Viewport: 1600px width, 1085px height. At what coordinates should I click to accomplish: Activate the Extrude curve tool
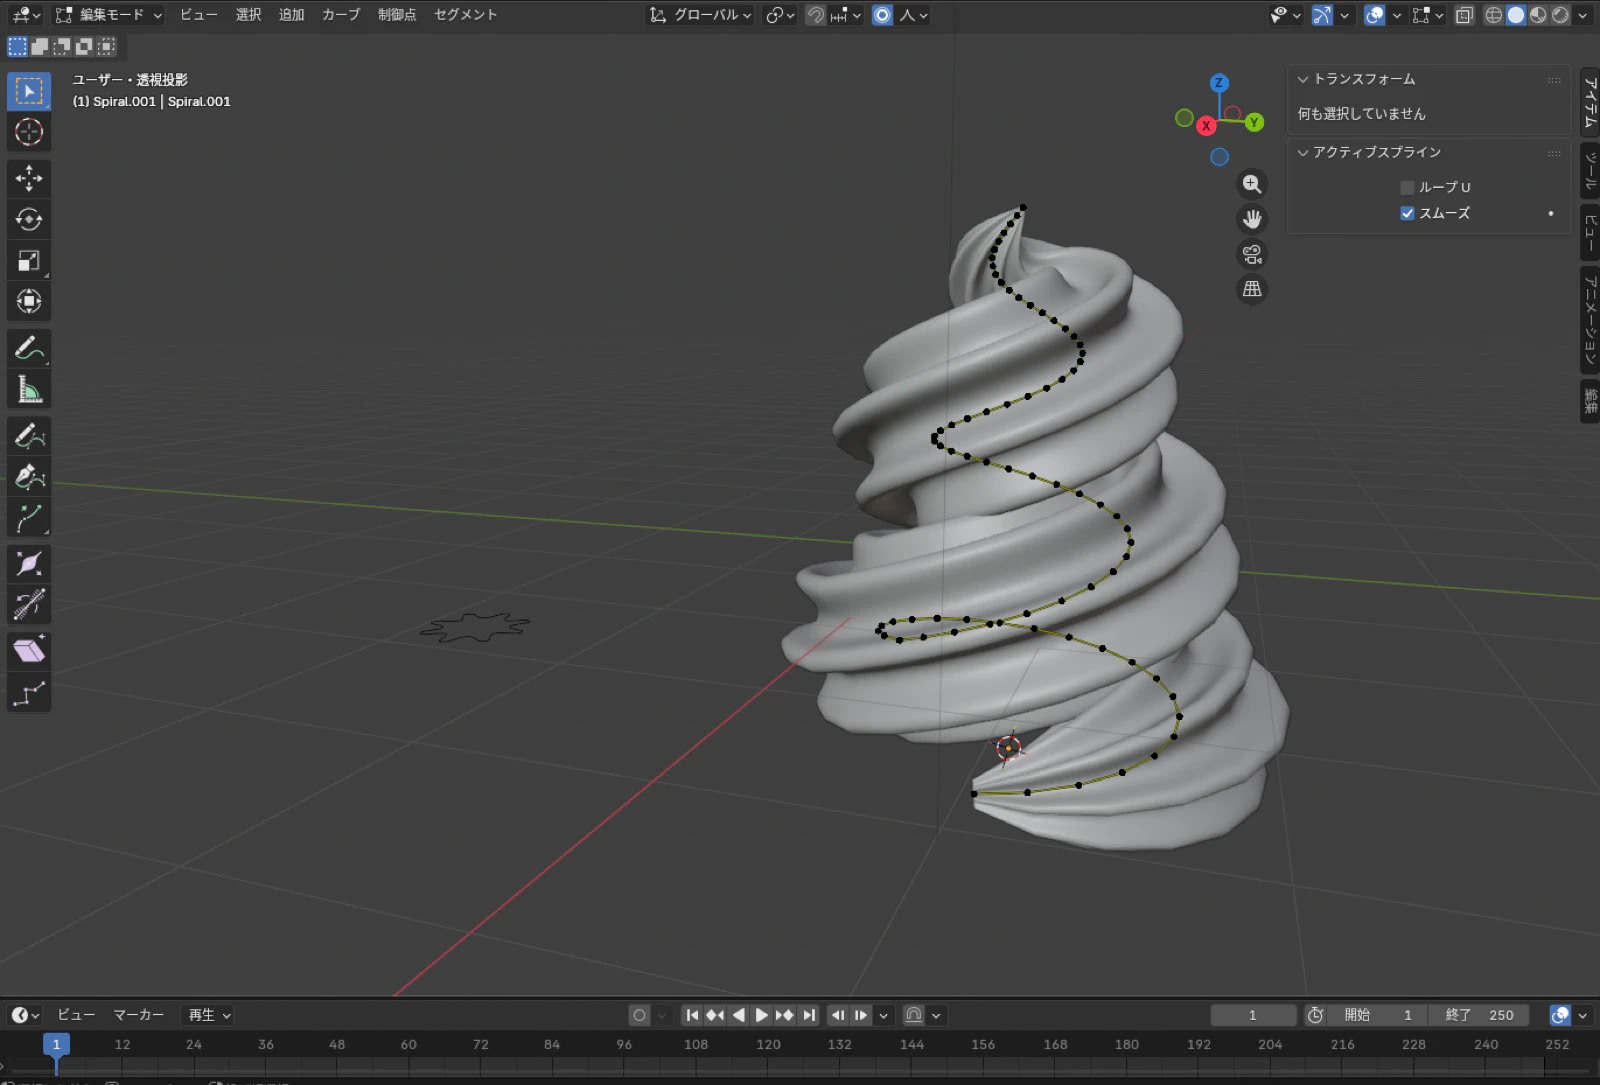[28, 519]
